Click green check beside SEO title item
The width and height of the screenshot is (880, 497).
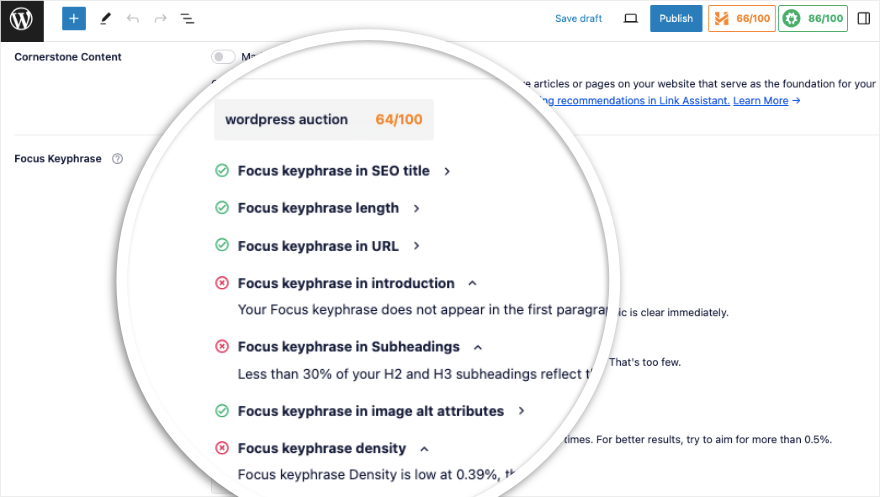222,171
